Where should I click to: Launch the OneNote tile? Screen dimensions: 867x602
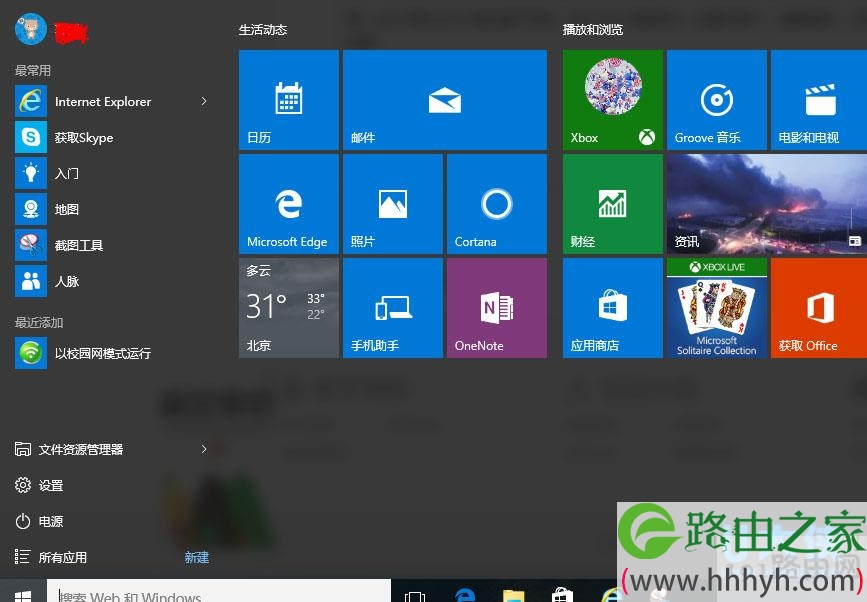click(497, 308)
